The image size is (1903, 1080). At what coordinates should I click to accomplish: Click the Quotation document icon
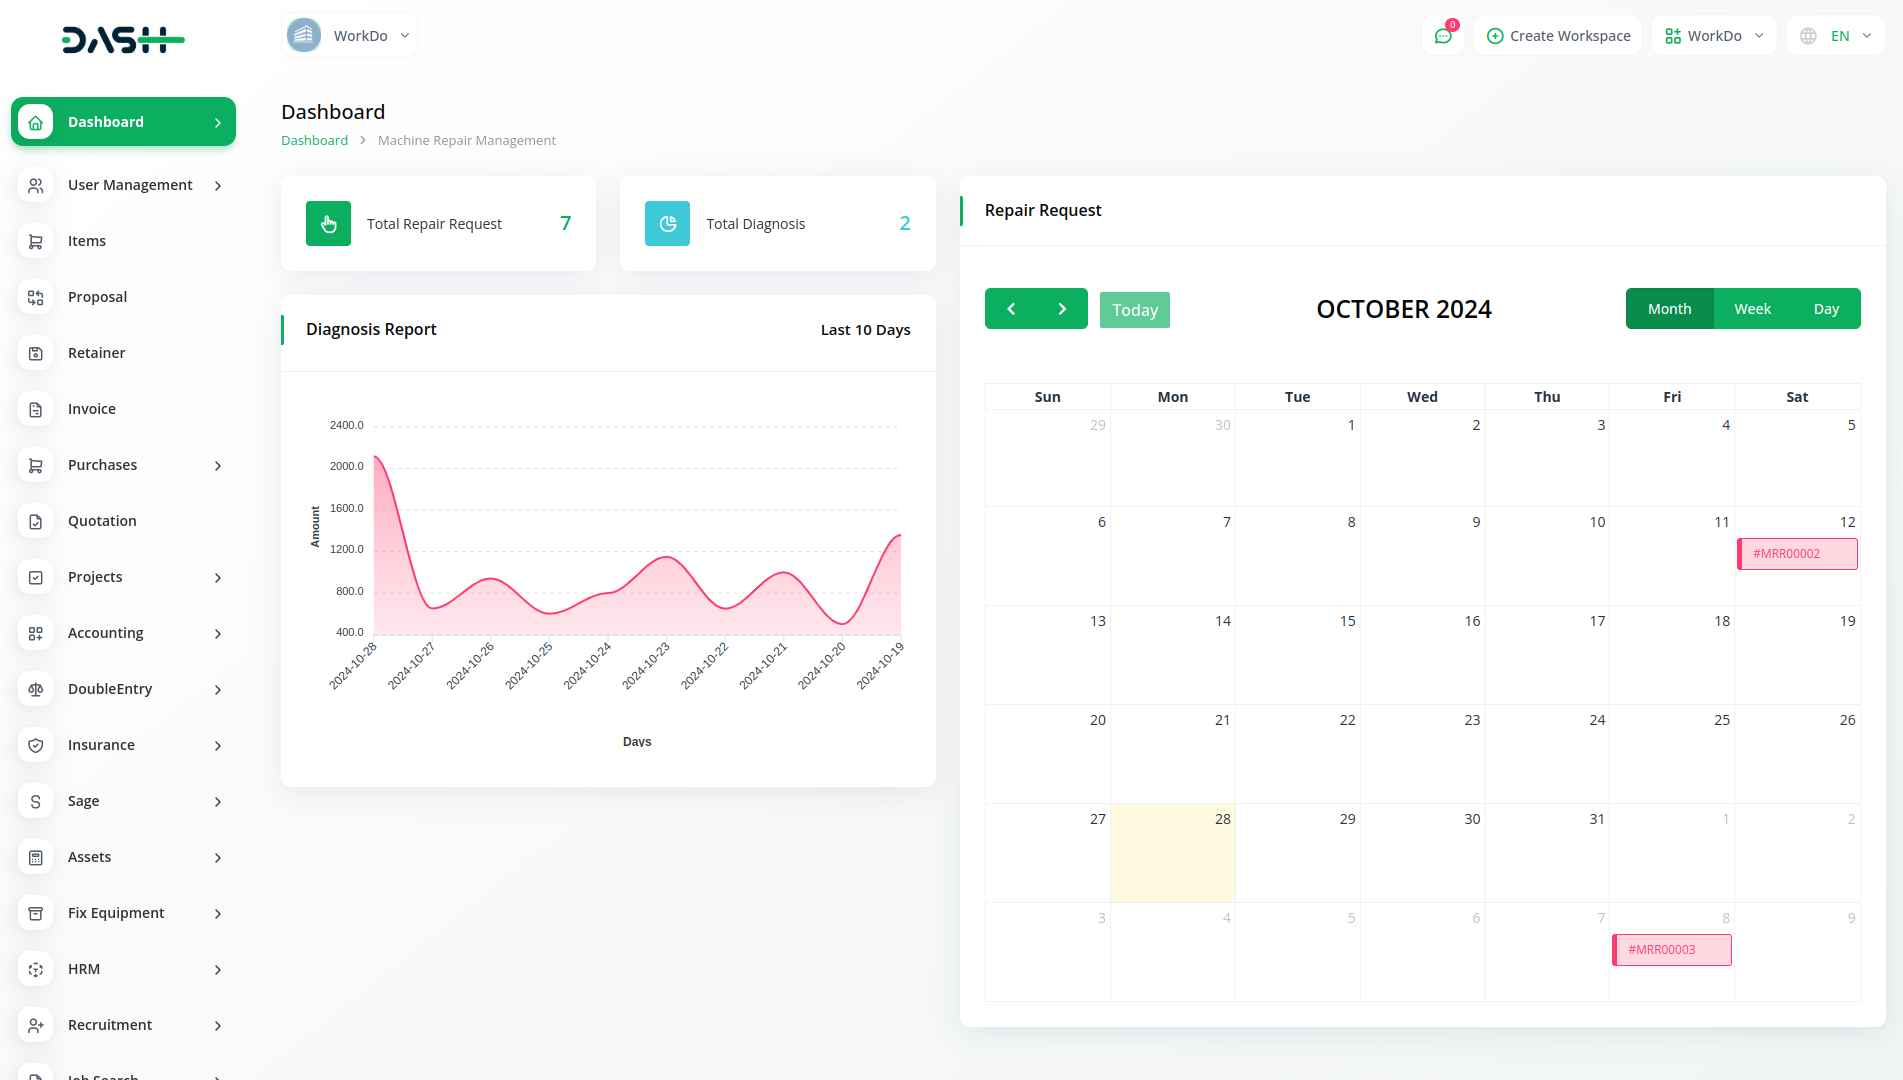[36, 521]
